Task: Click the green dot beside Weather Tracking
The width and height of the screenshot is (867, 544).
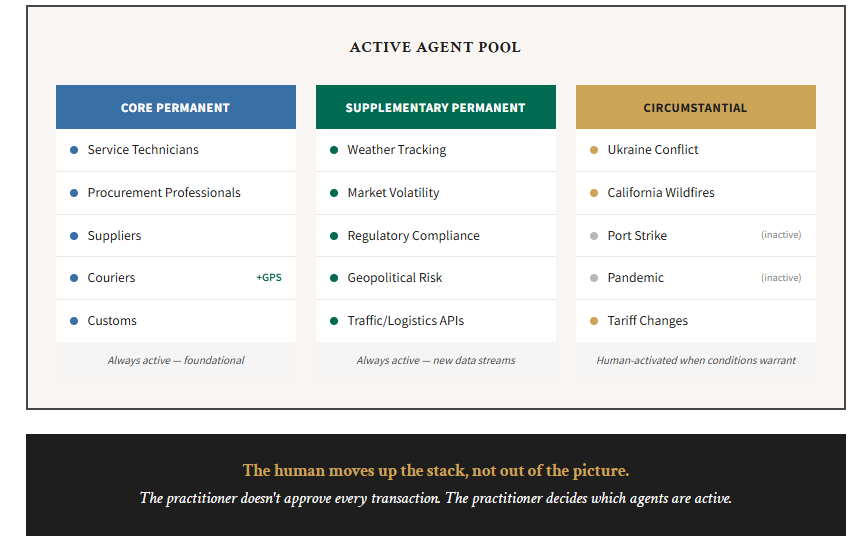Action: 334,150
